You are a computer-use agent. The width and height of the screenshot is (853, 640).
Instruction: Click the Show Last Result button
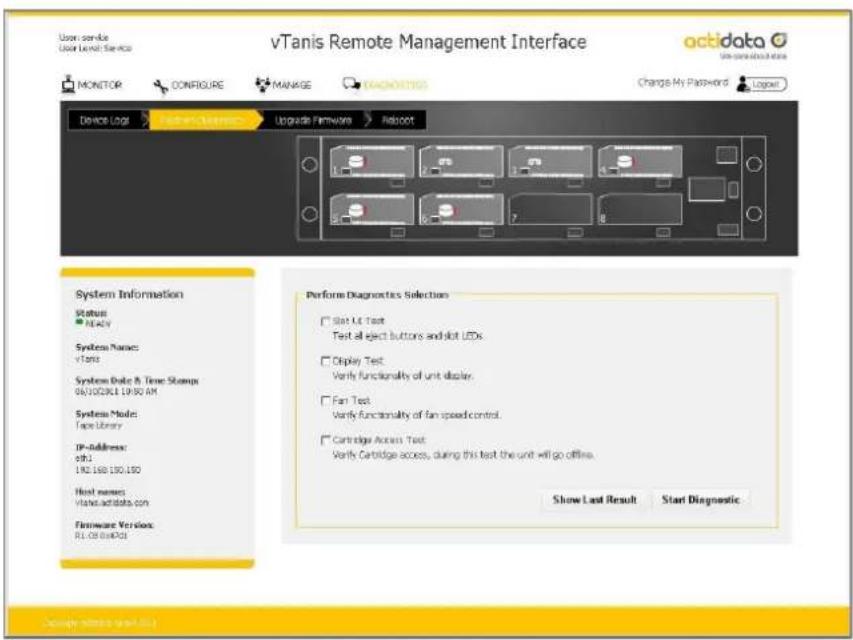point(595,500)
